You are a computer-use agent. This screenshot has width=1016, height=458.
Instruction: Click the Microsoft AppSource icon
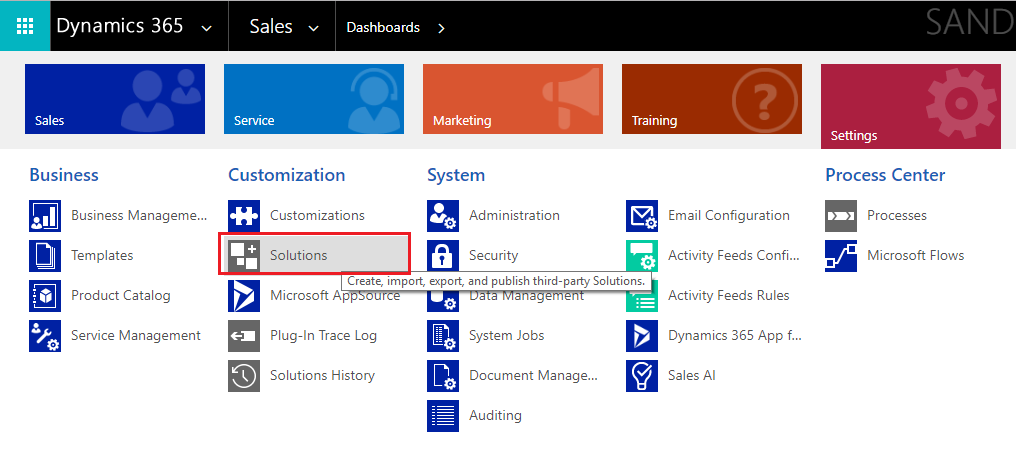[x=244, y=295]
